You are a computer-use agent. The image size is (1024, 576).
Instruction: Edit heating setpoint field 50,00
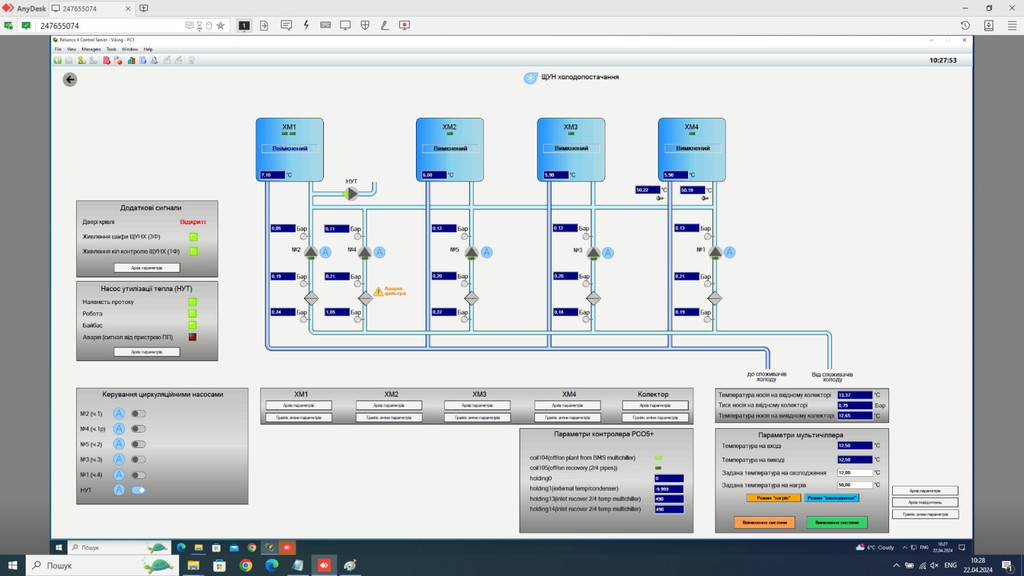coord(855,485)
